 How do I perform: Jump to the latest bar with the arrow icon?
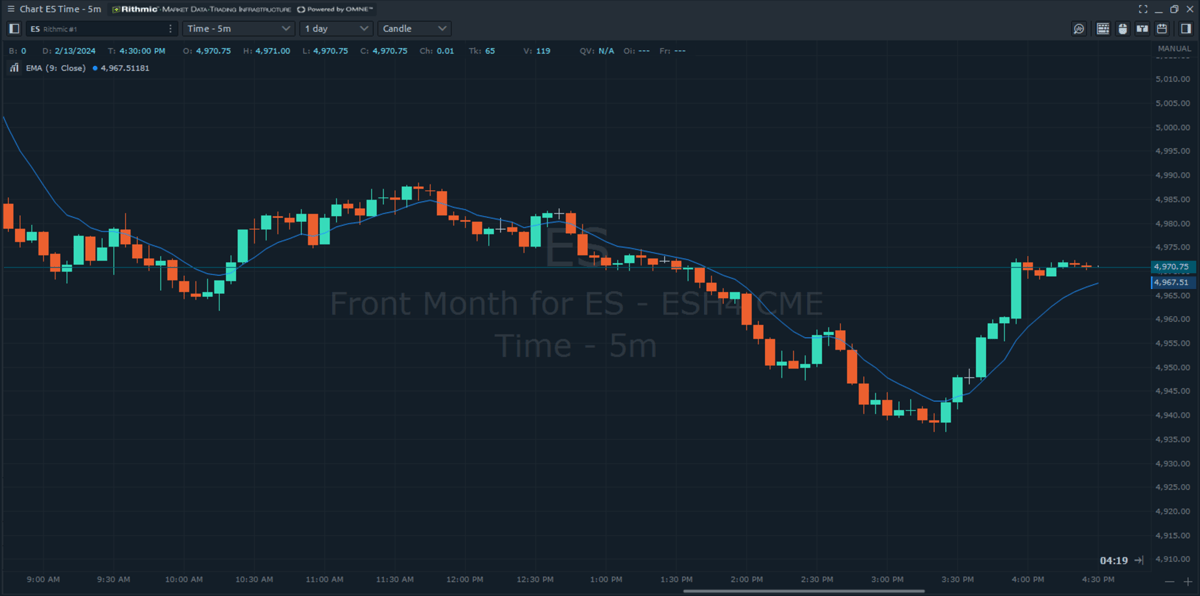click(x=1139, y=561)
